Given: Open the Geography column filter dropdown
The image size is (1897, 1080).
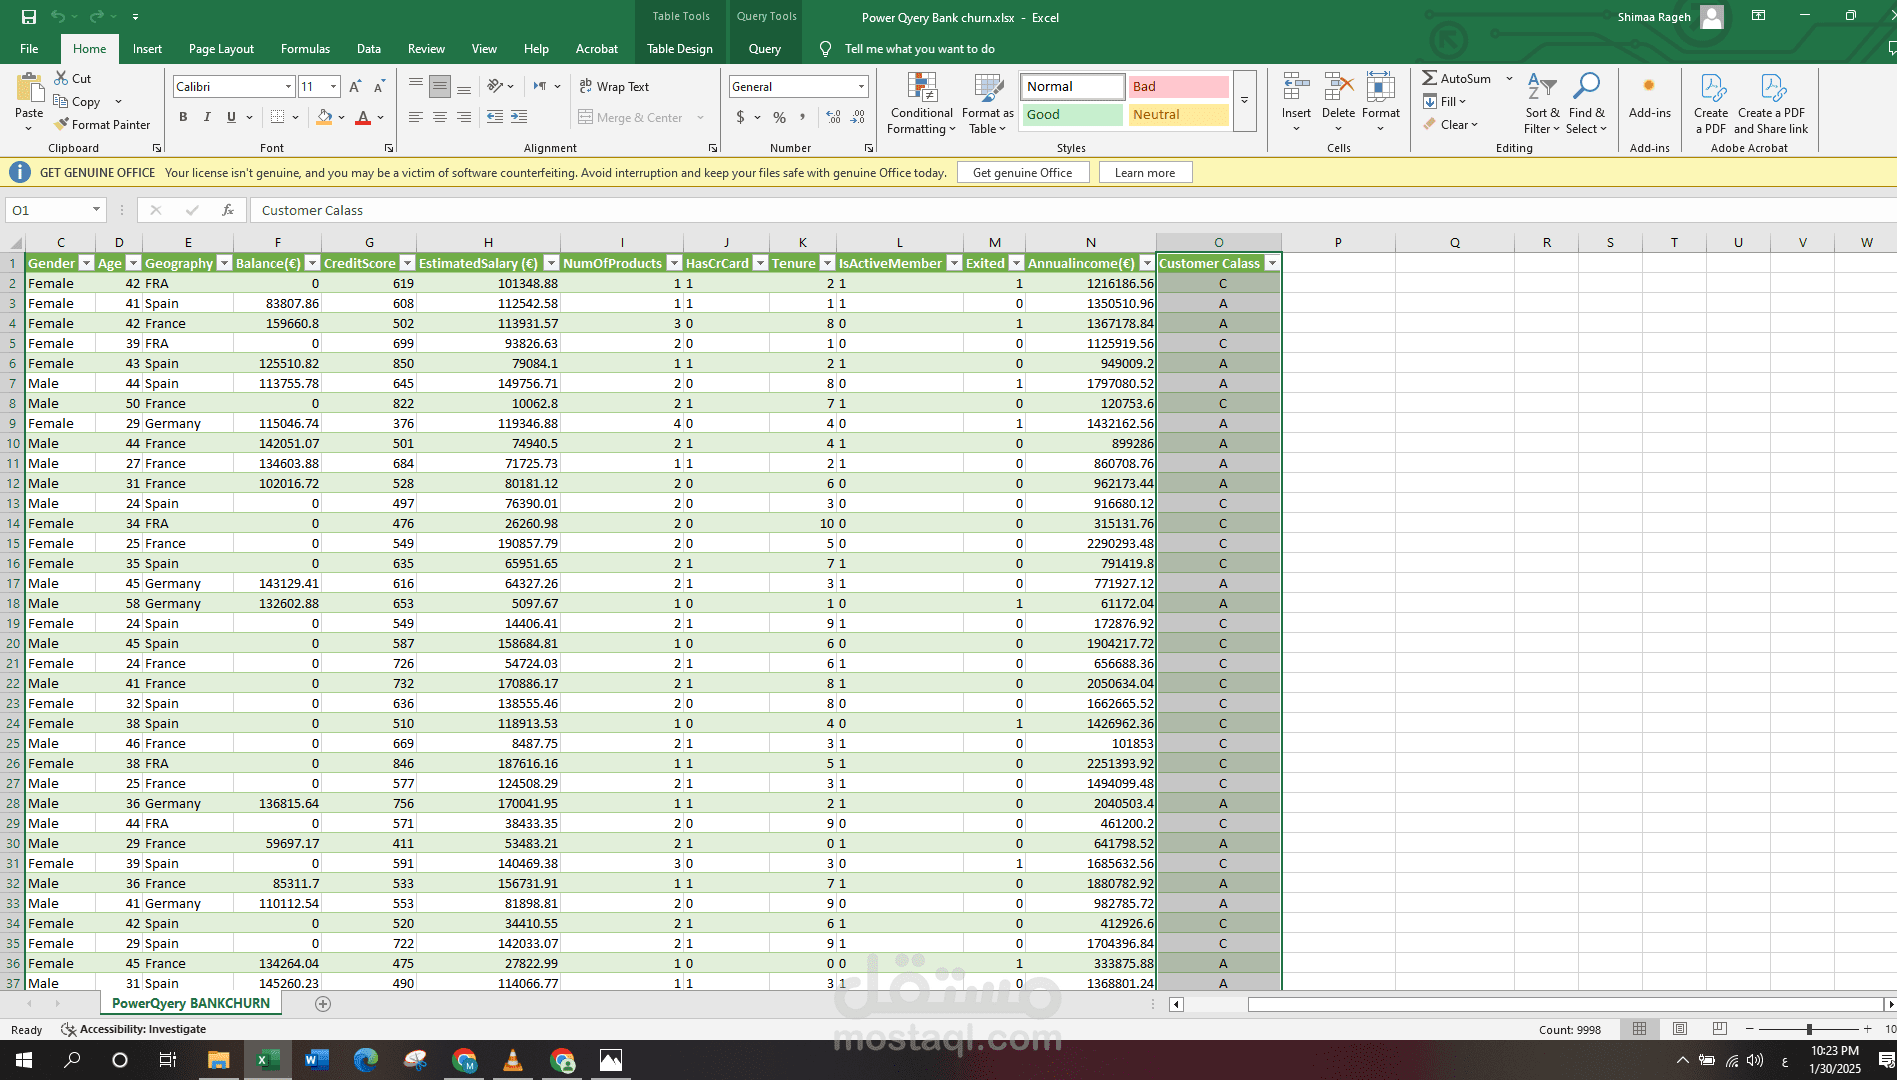Looking at the screenshot, I should (x=224, y=263).
